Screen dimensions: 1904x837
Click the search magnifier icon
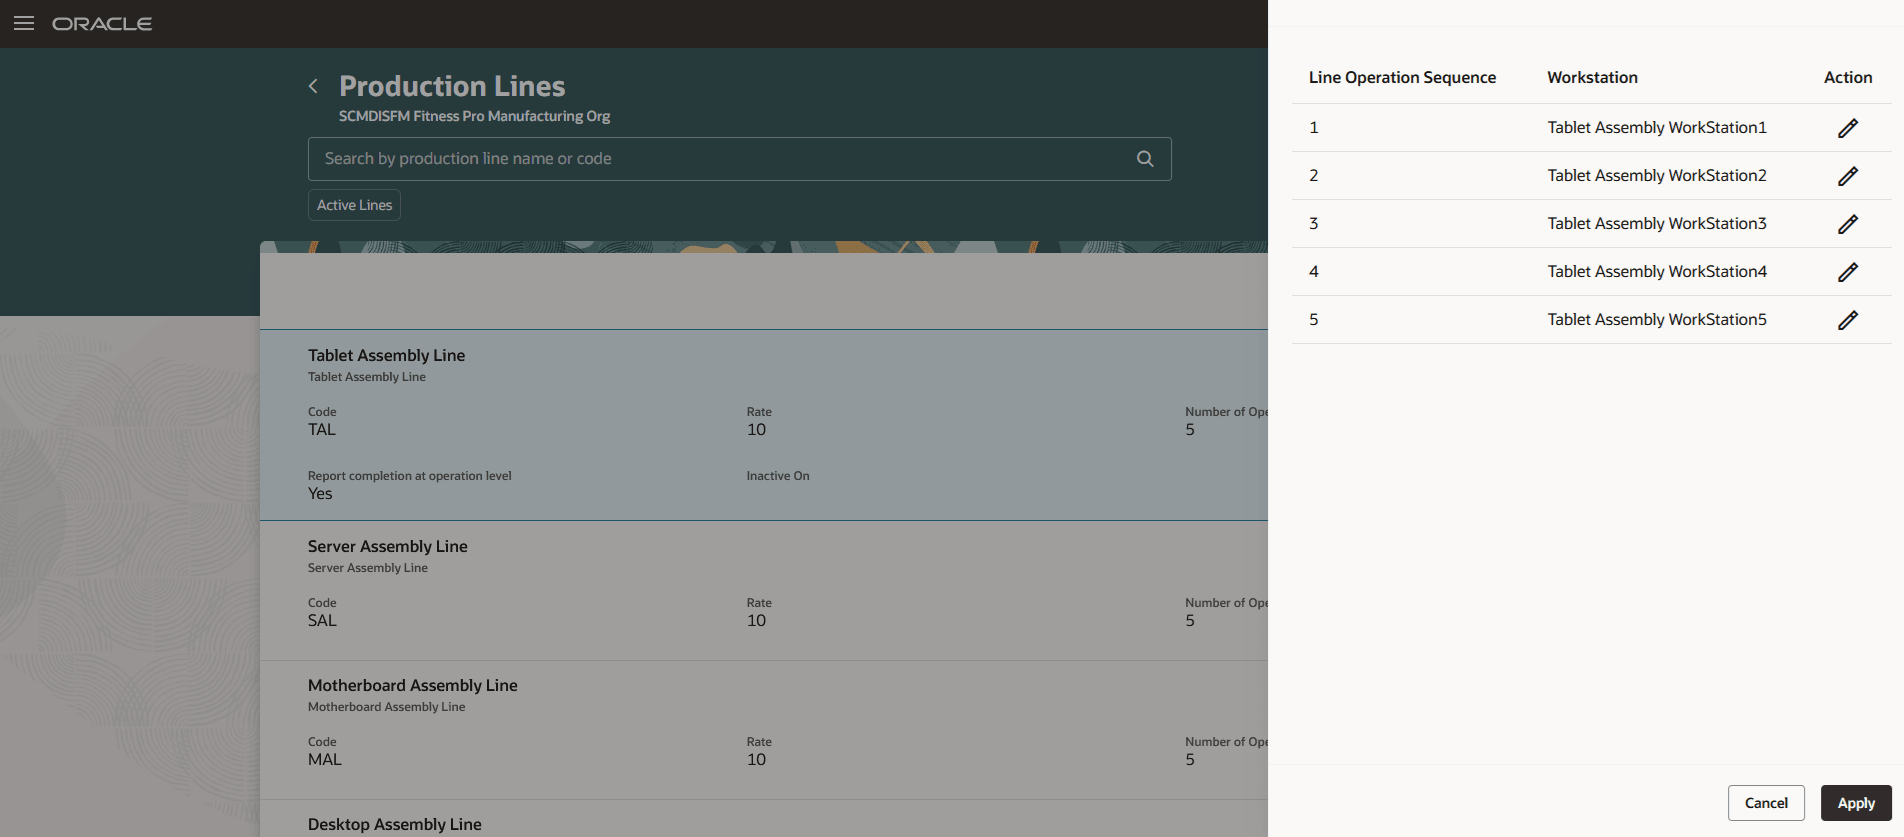tap(1145, 159)
